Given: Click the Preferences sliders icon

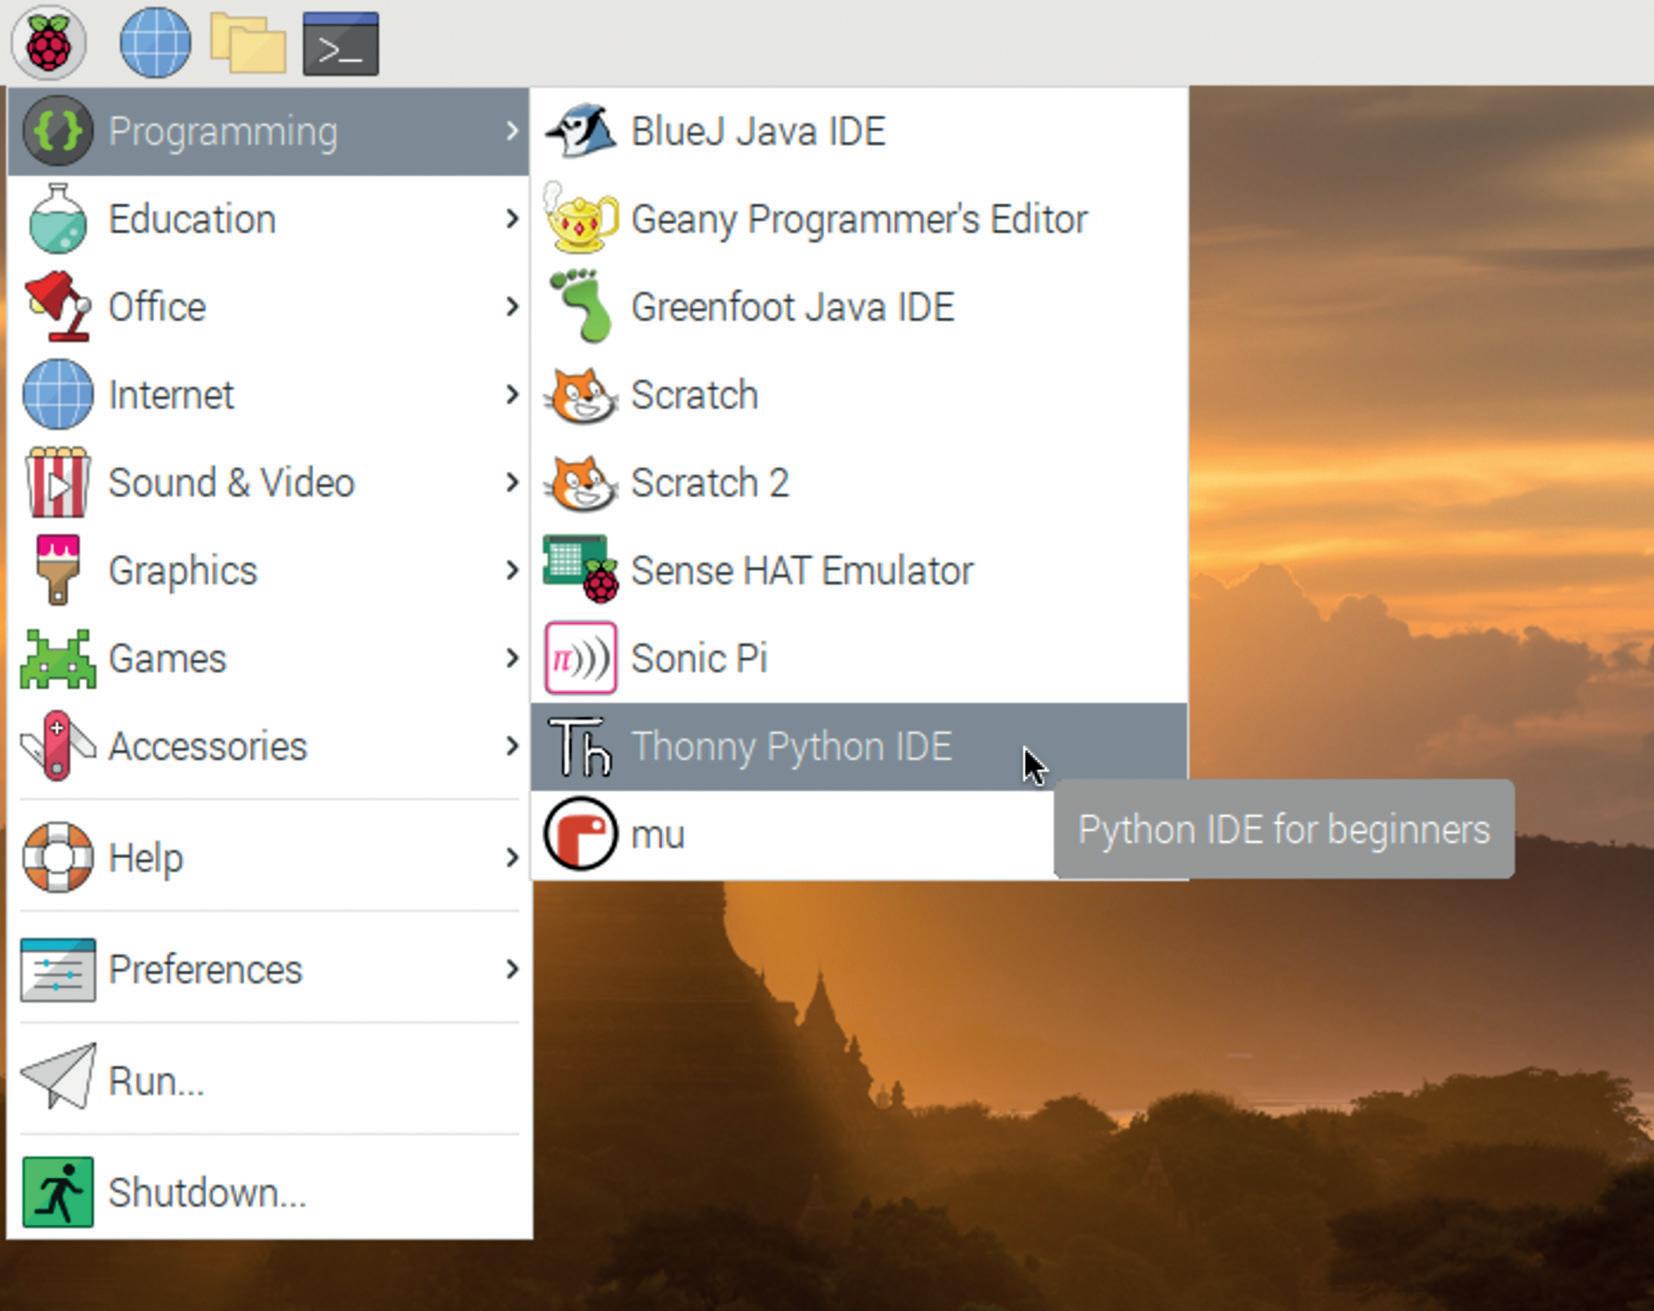Looking at the screenshot, I should (x=58, y=969).
